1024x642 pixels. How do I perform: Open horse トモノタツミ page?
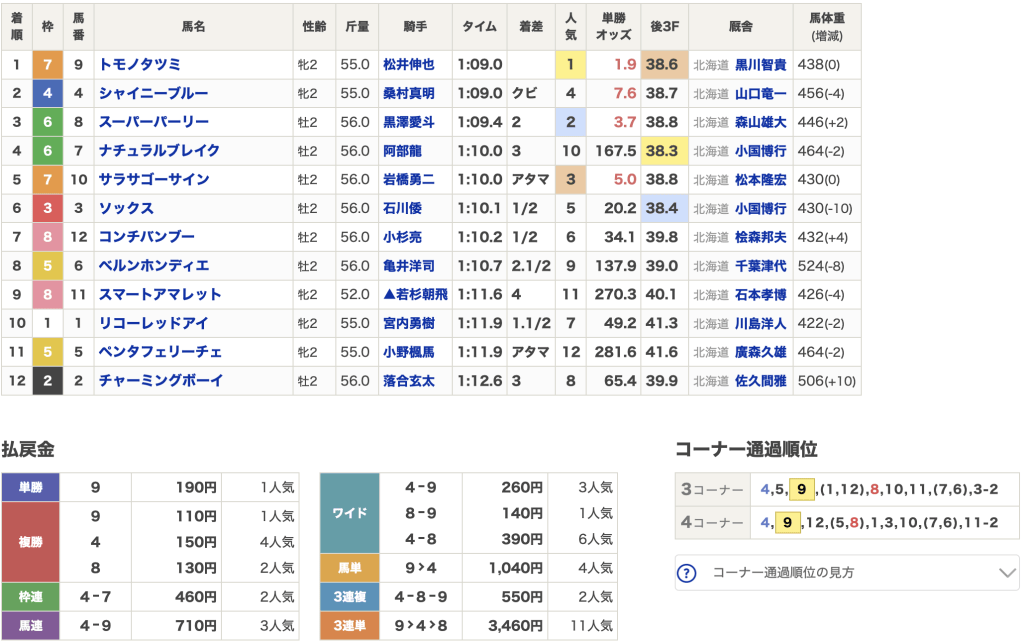pyautogui.click(x=140, y=65)
